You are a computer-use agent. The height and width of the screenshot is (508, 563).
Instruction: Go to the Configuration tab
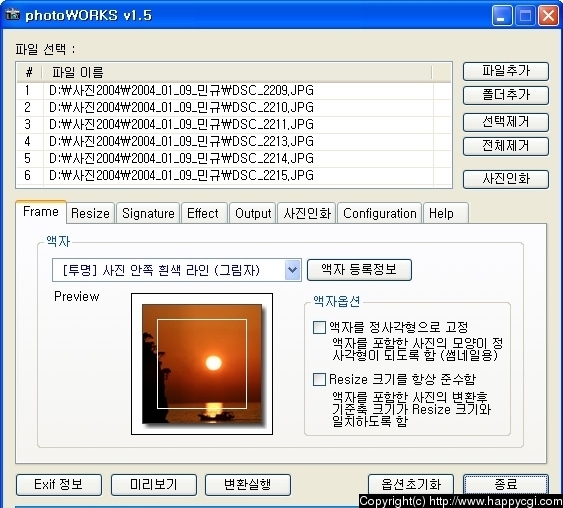(x=380, y=213)
